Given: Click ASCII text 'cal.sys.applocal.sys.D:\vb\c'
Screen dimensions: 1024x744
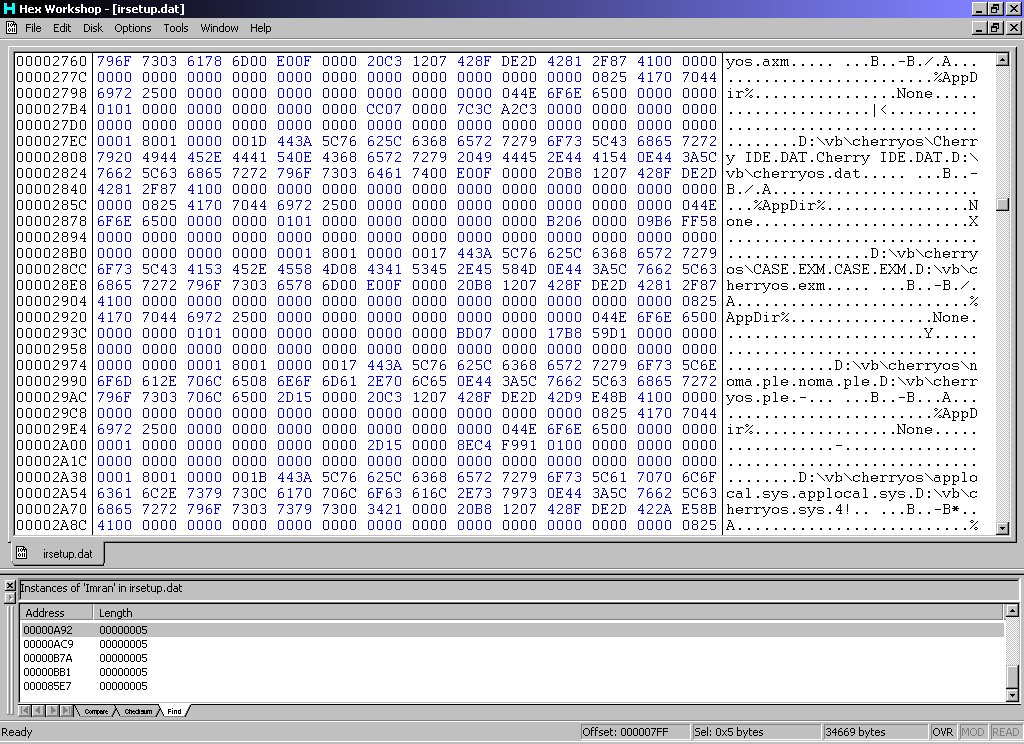Looking at the screenshot, I should coord(852,494).
